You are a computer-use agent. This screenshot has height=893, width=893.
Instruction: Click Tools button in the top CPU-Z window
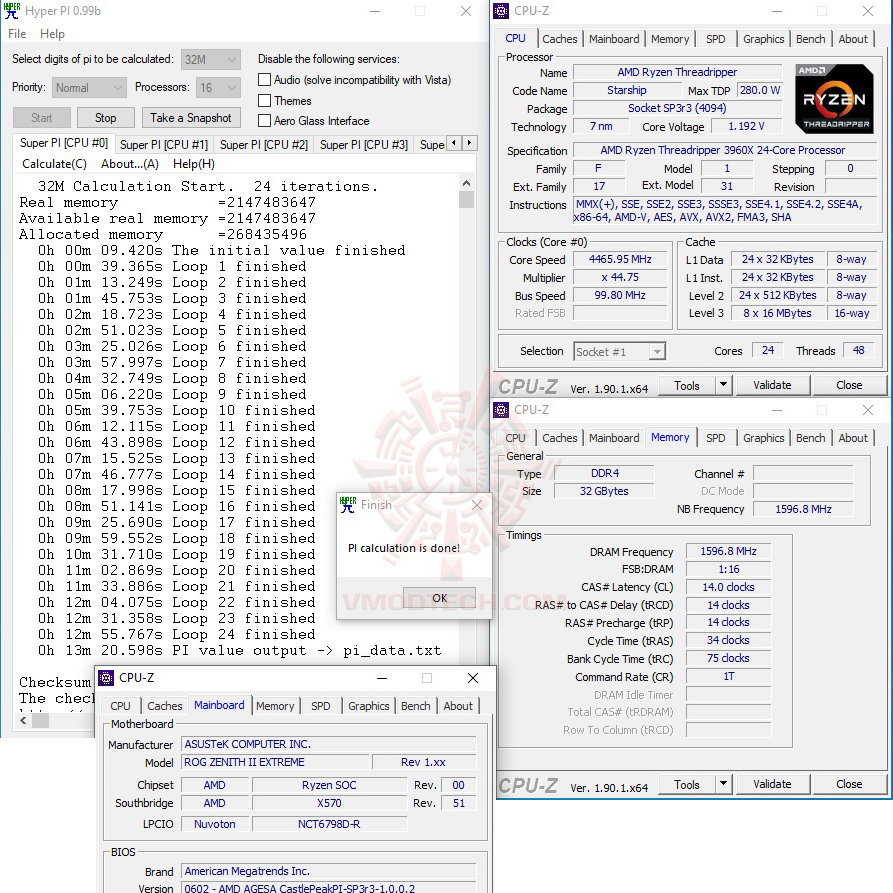(687, 386)
